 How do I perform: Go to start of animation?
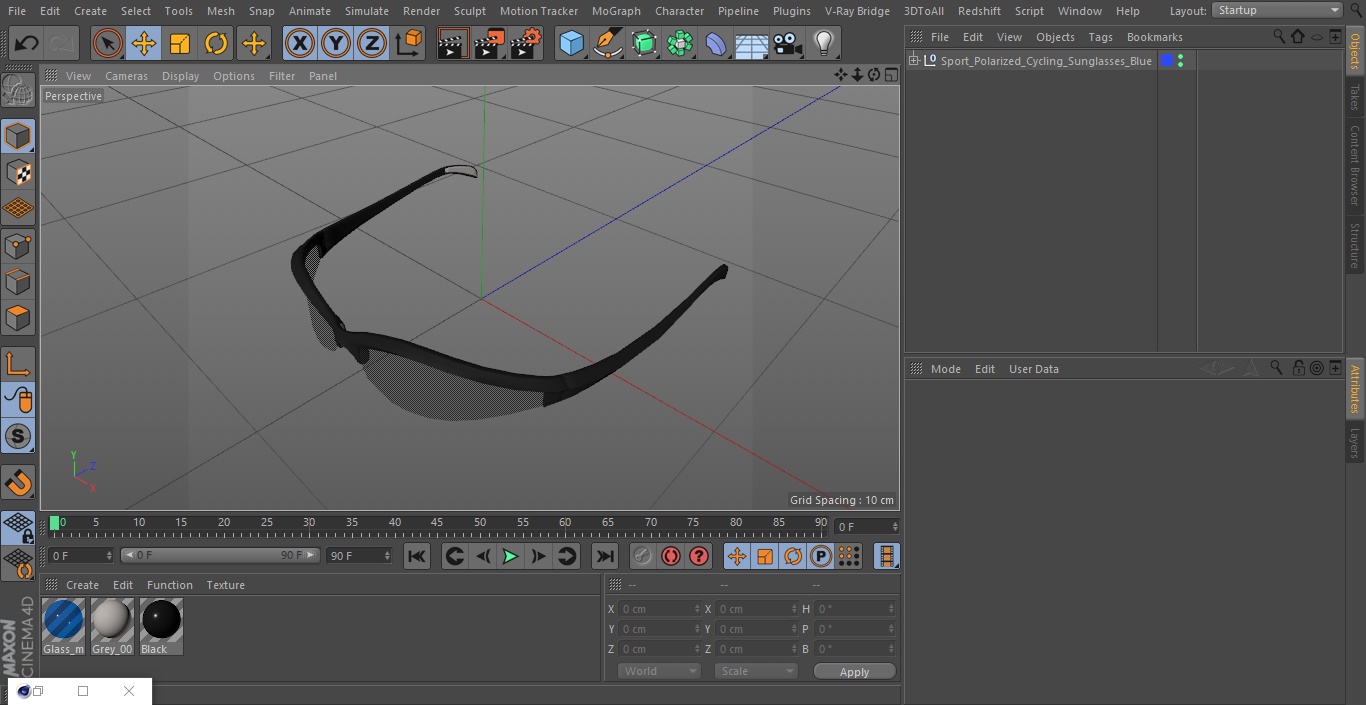point(417,556)
